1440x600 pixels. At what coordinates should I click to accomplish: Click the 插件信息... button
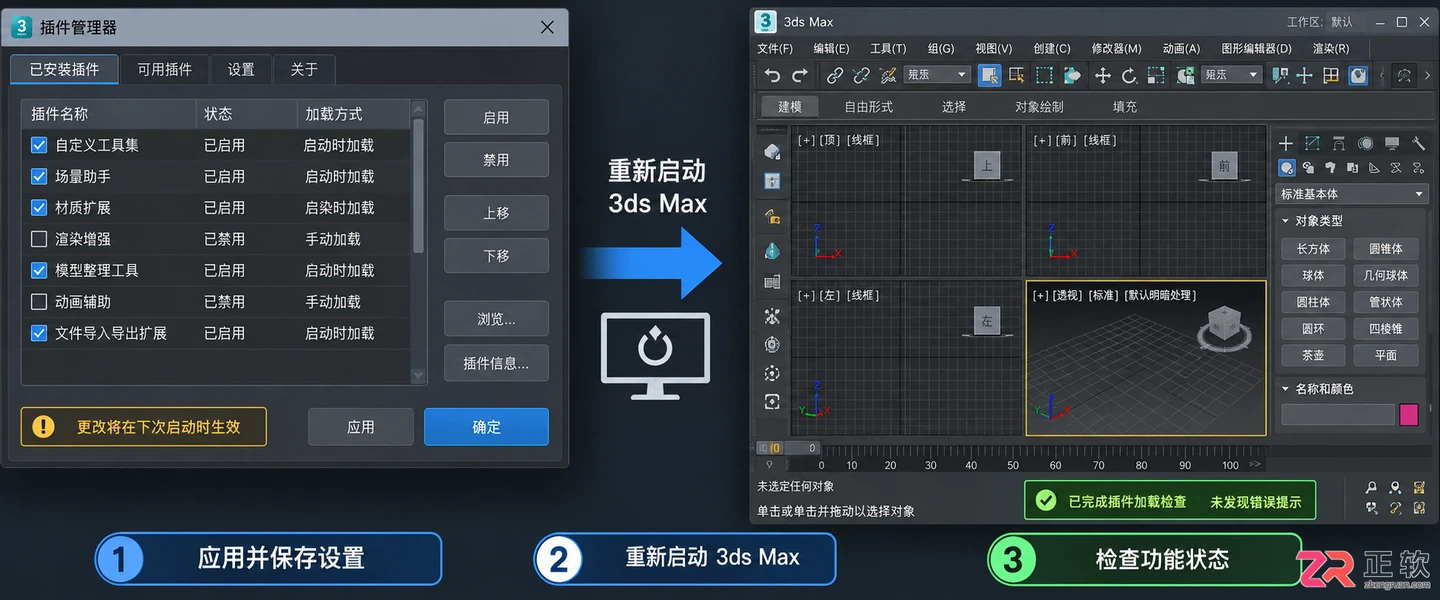(x=496, y=363)
